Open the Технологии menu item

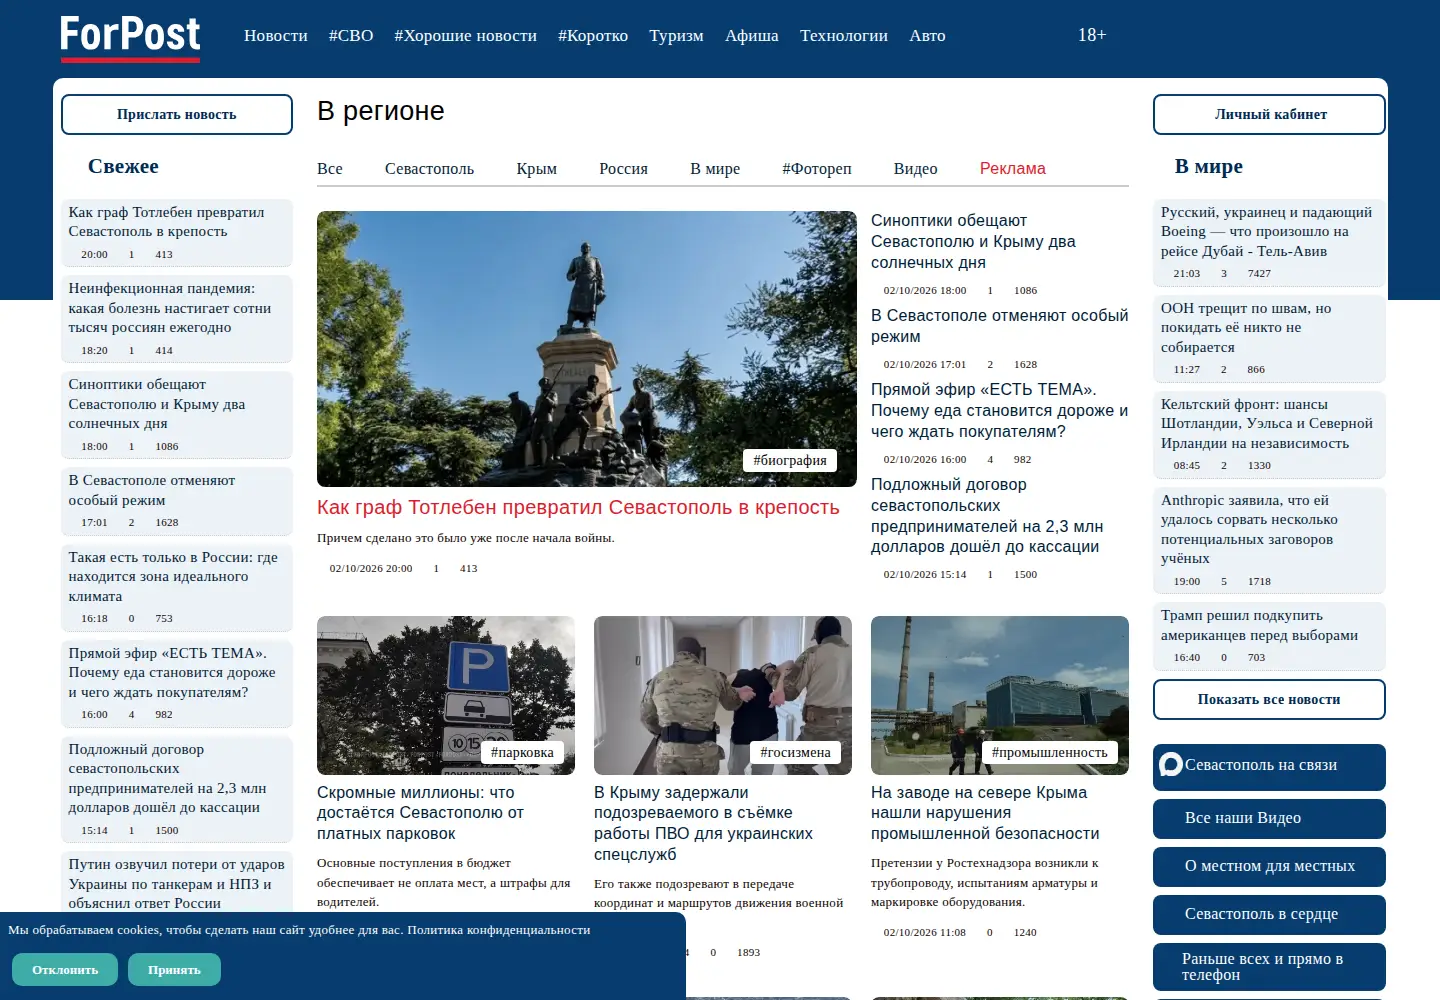click(844, 35)
